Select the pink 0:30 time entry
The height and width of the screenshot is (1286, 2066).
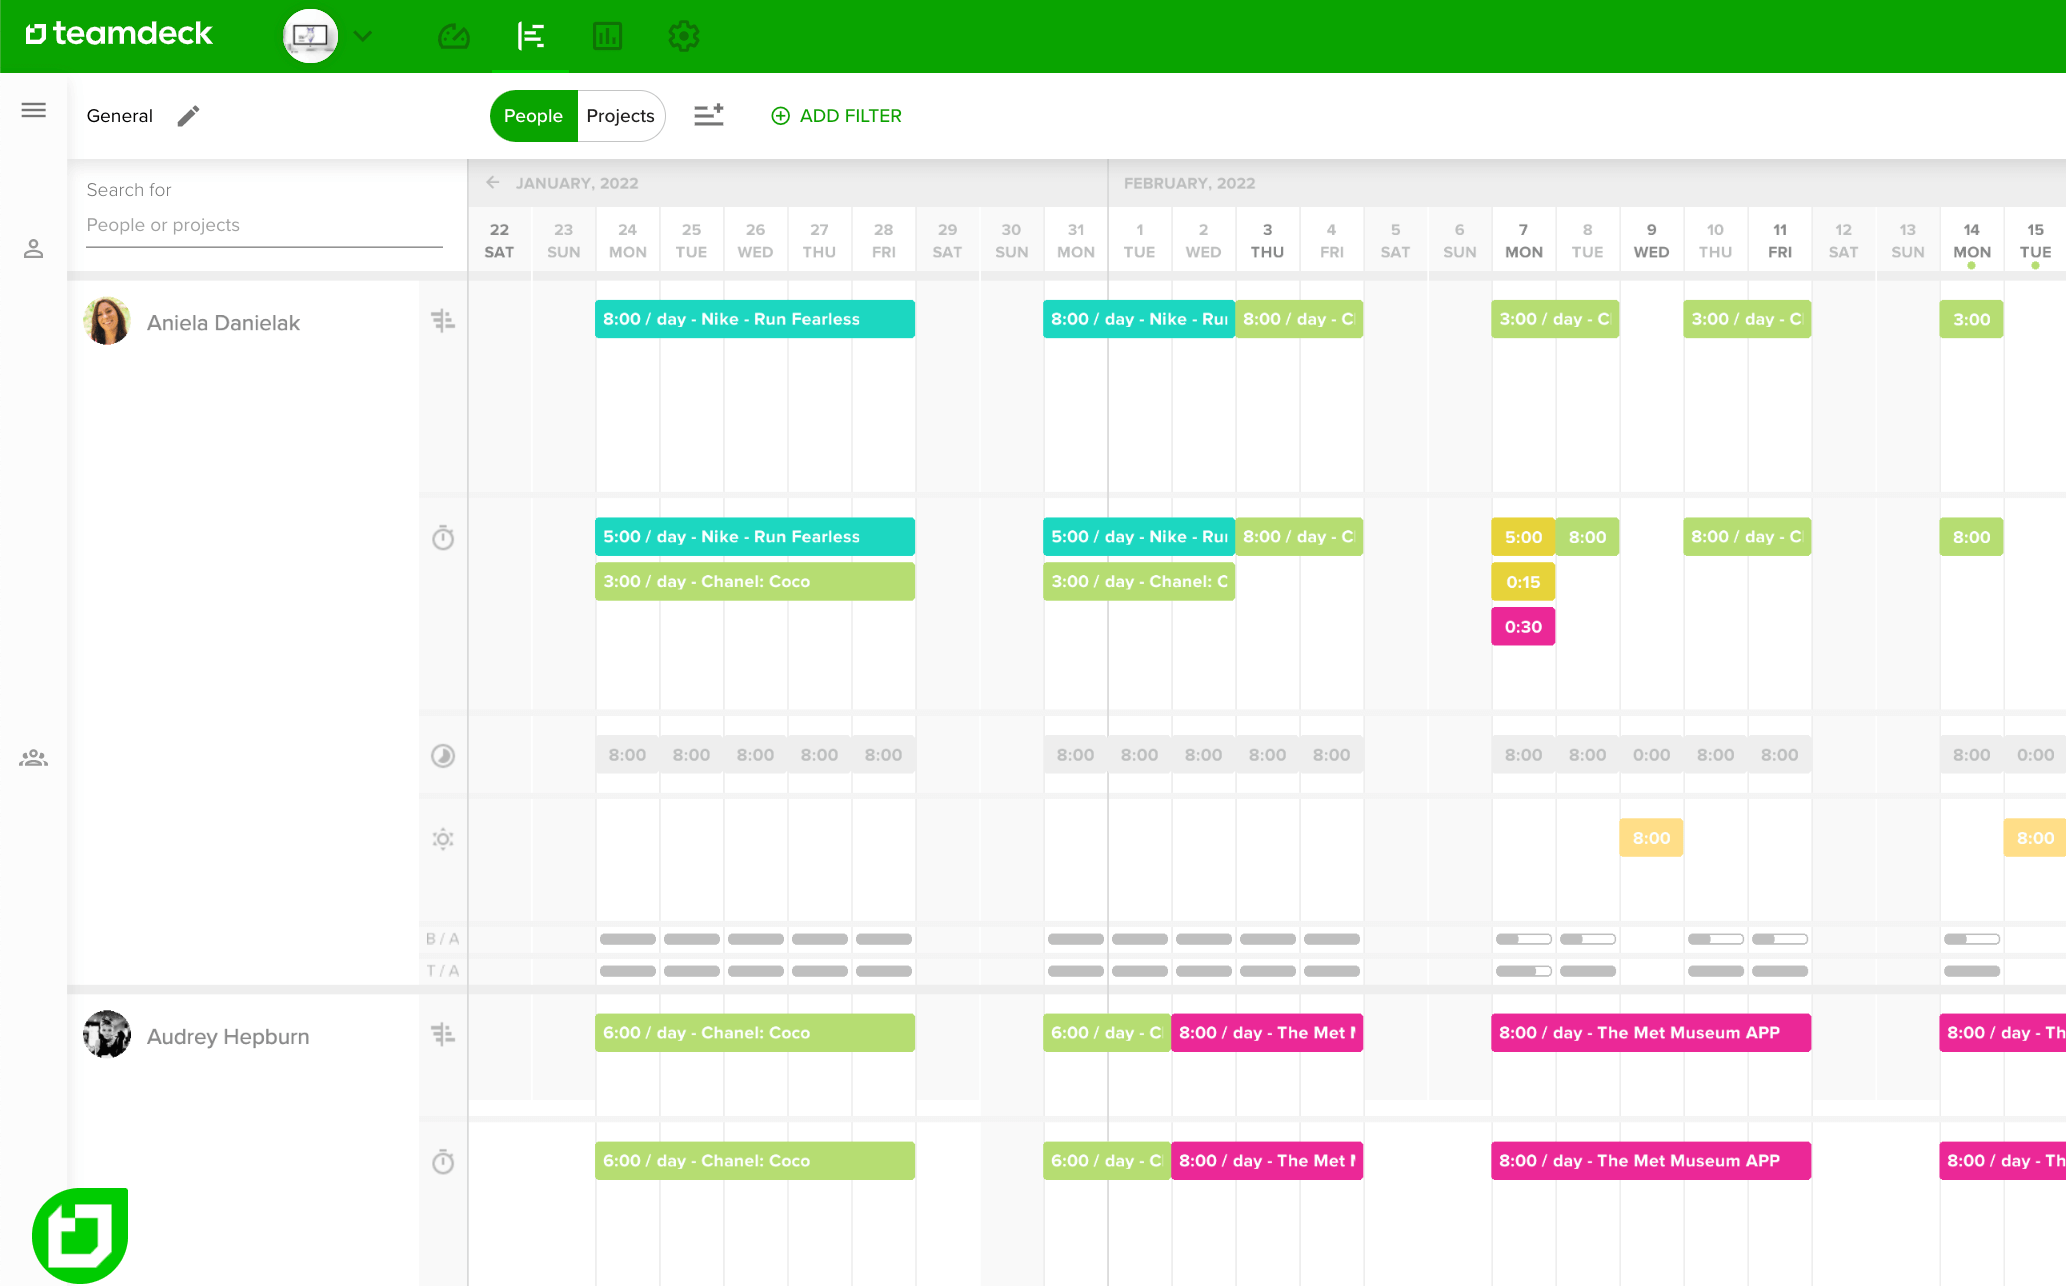[1523, 627]
